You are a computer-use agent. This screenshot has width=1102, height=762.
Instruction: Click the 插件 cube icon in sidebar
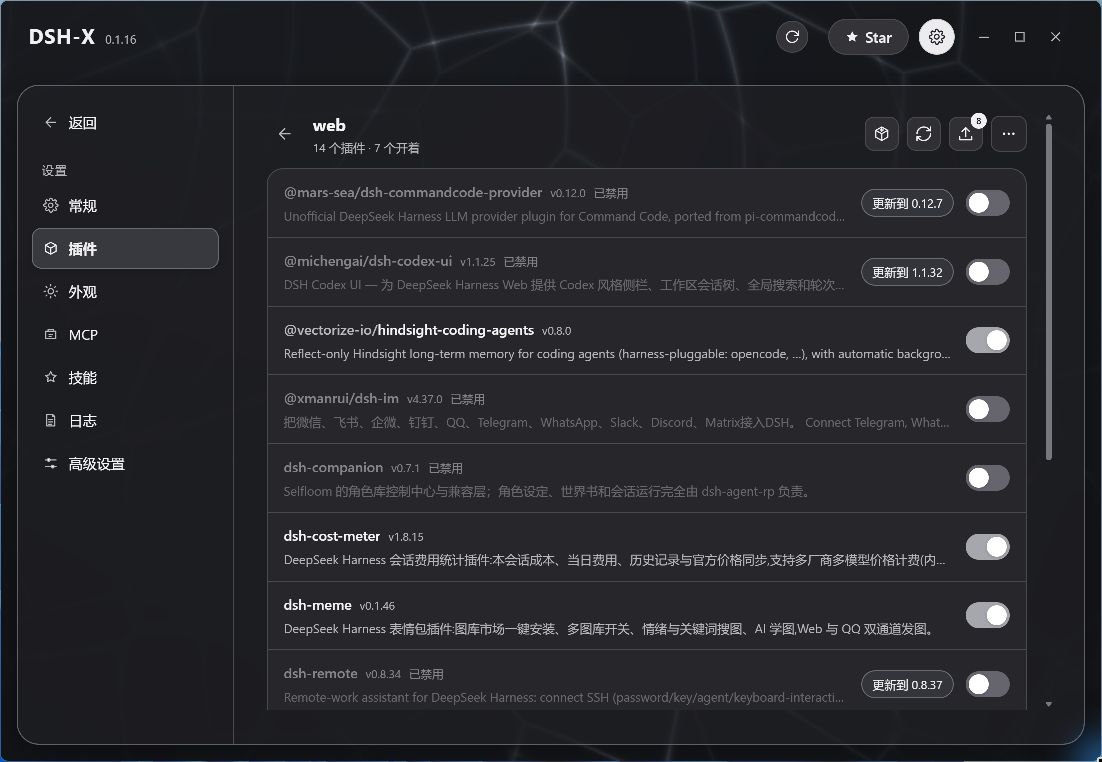pos(51,248)
